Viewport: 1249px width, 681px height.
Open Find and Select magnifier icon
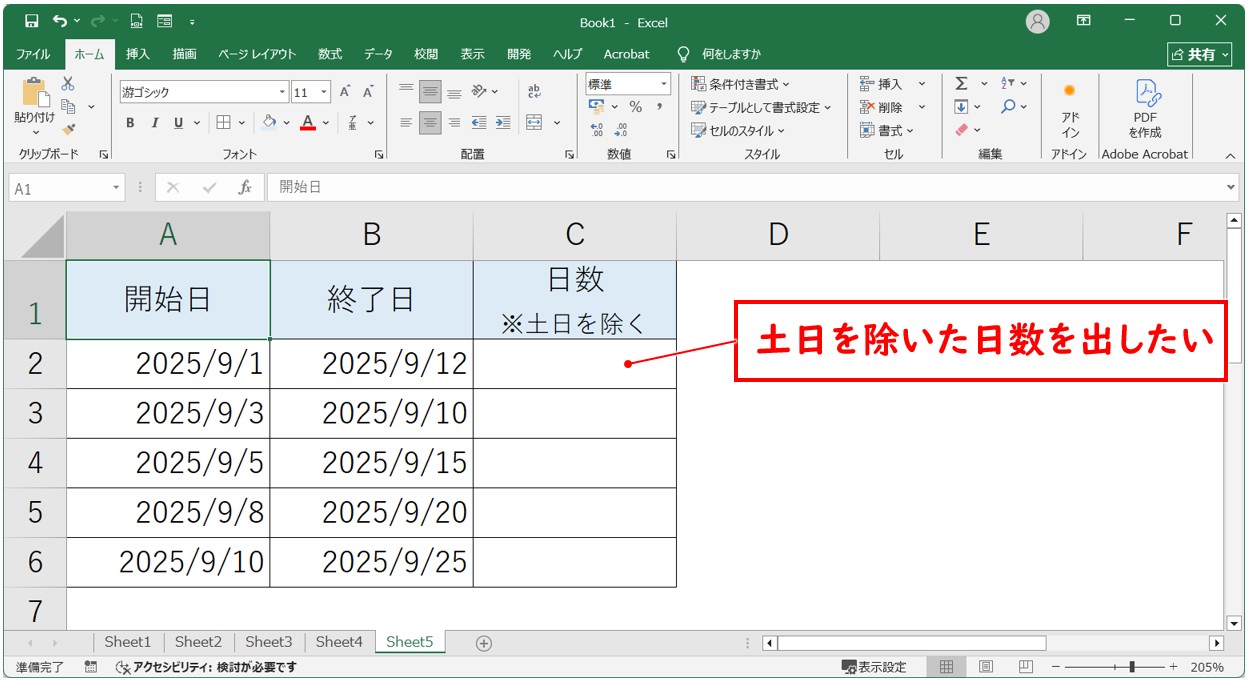click(1008, 107)
